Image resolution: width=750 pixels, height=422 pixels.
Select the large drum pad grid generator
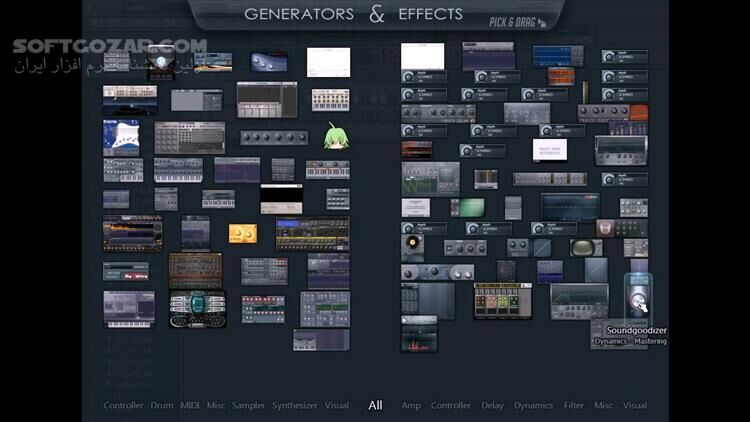189,137
